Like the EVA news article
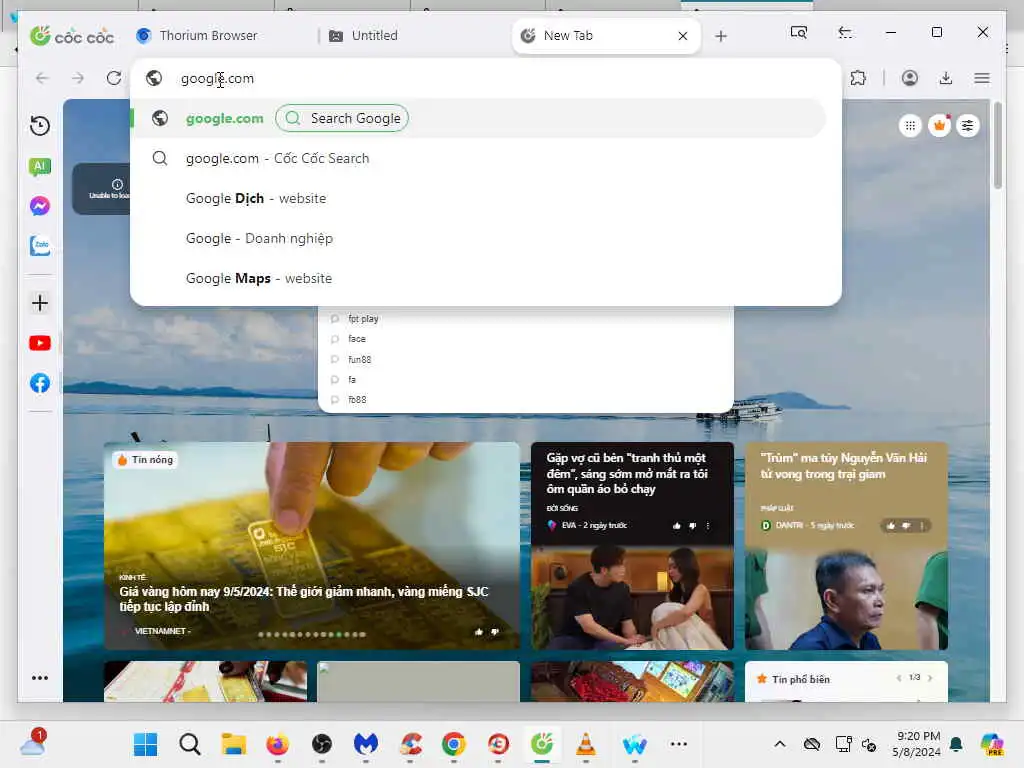Viewport: 1024px width, 768px height. 677,525
